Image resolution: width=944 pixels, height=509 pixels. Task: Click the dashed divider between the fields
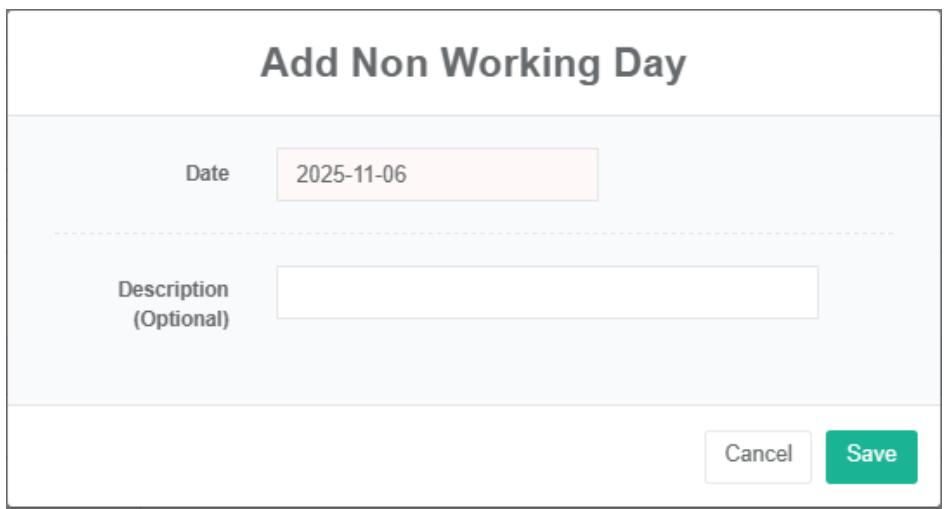pyautogui.click(x=473, y=233)
